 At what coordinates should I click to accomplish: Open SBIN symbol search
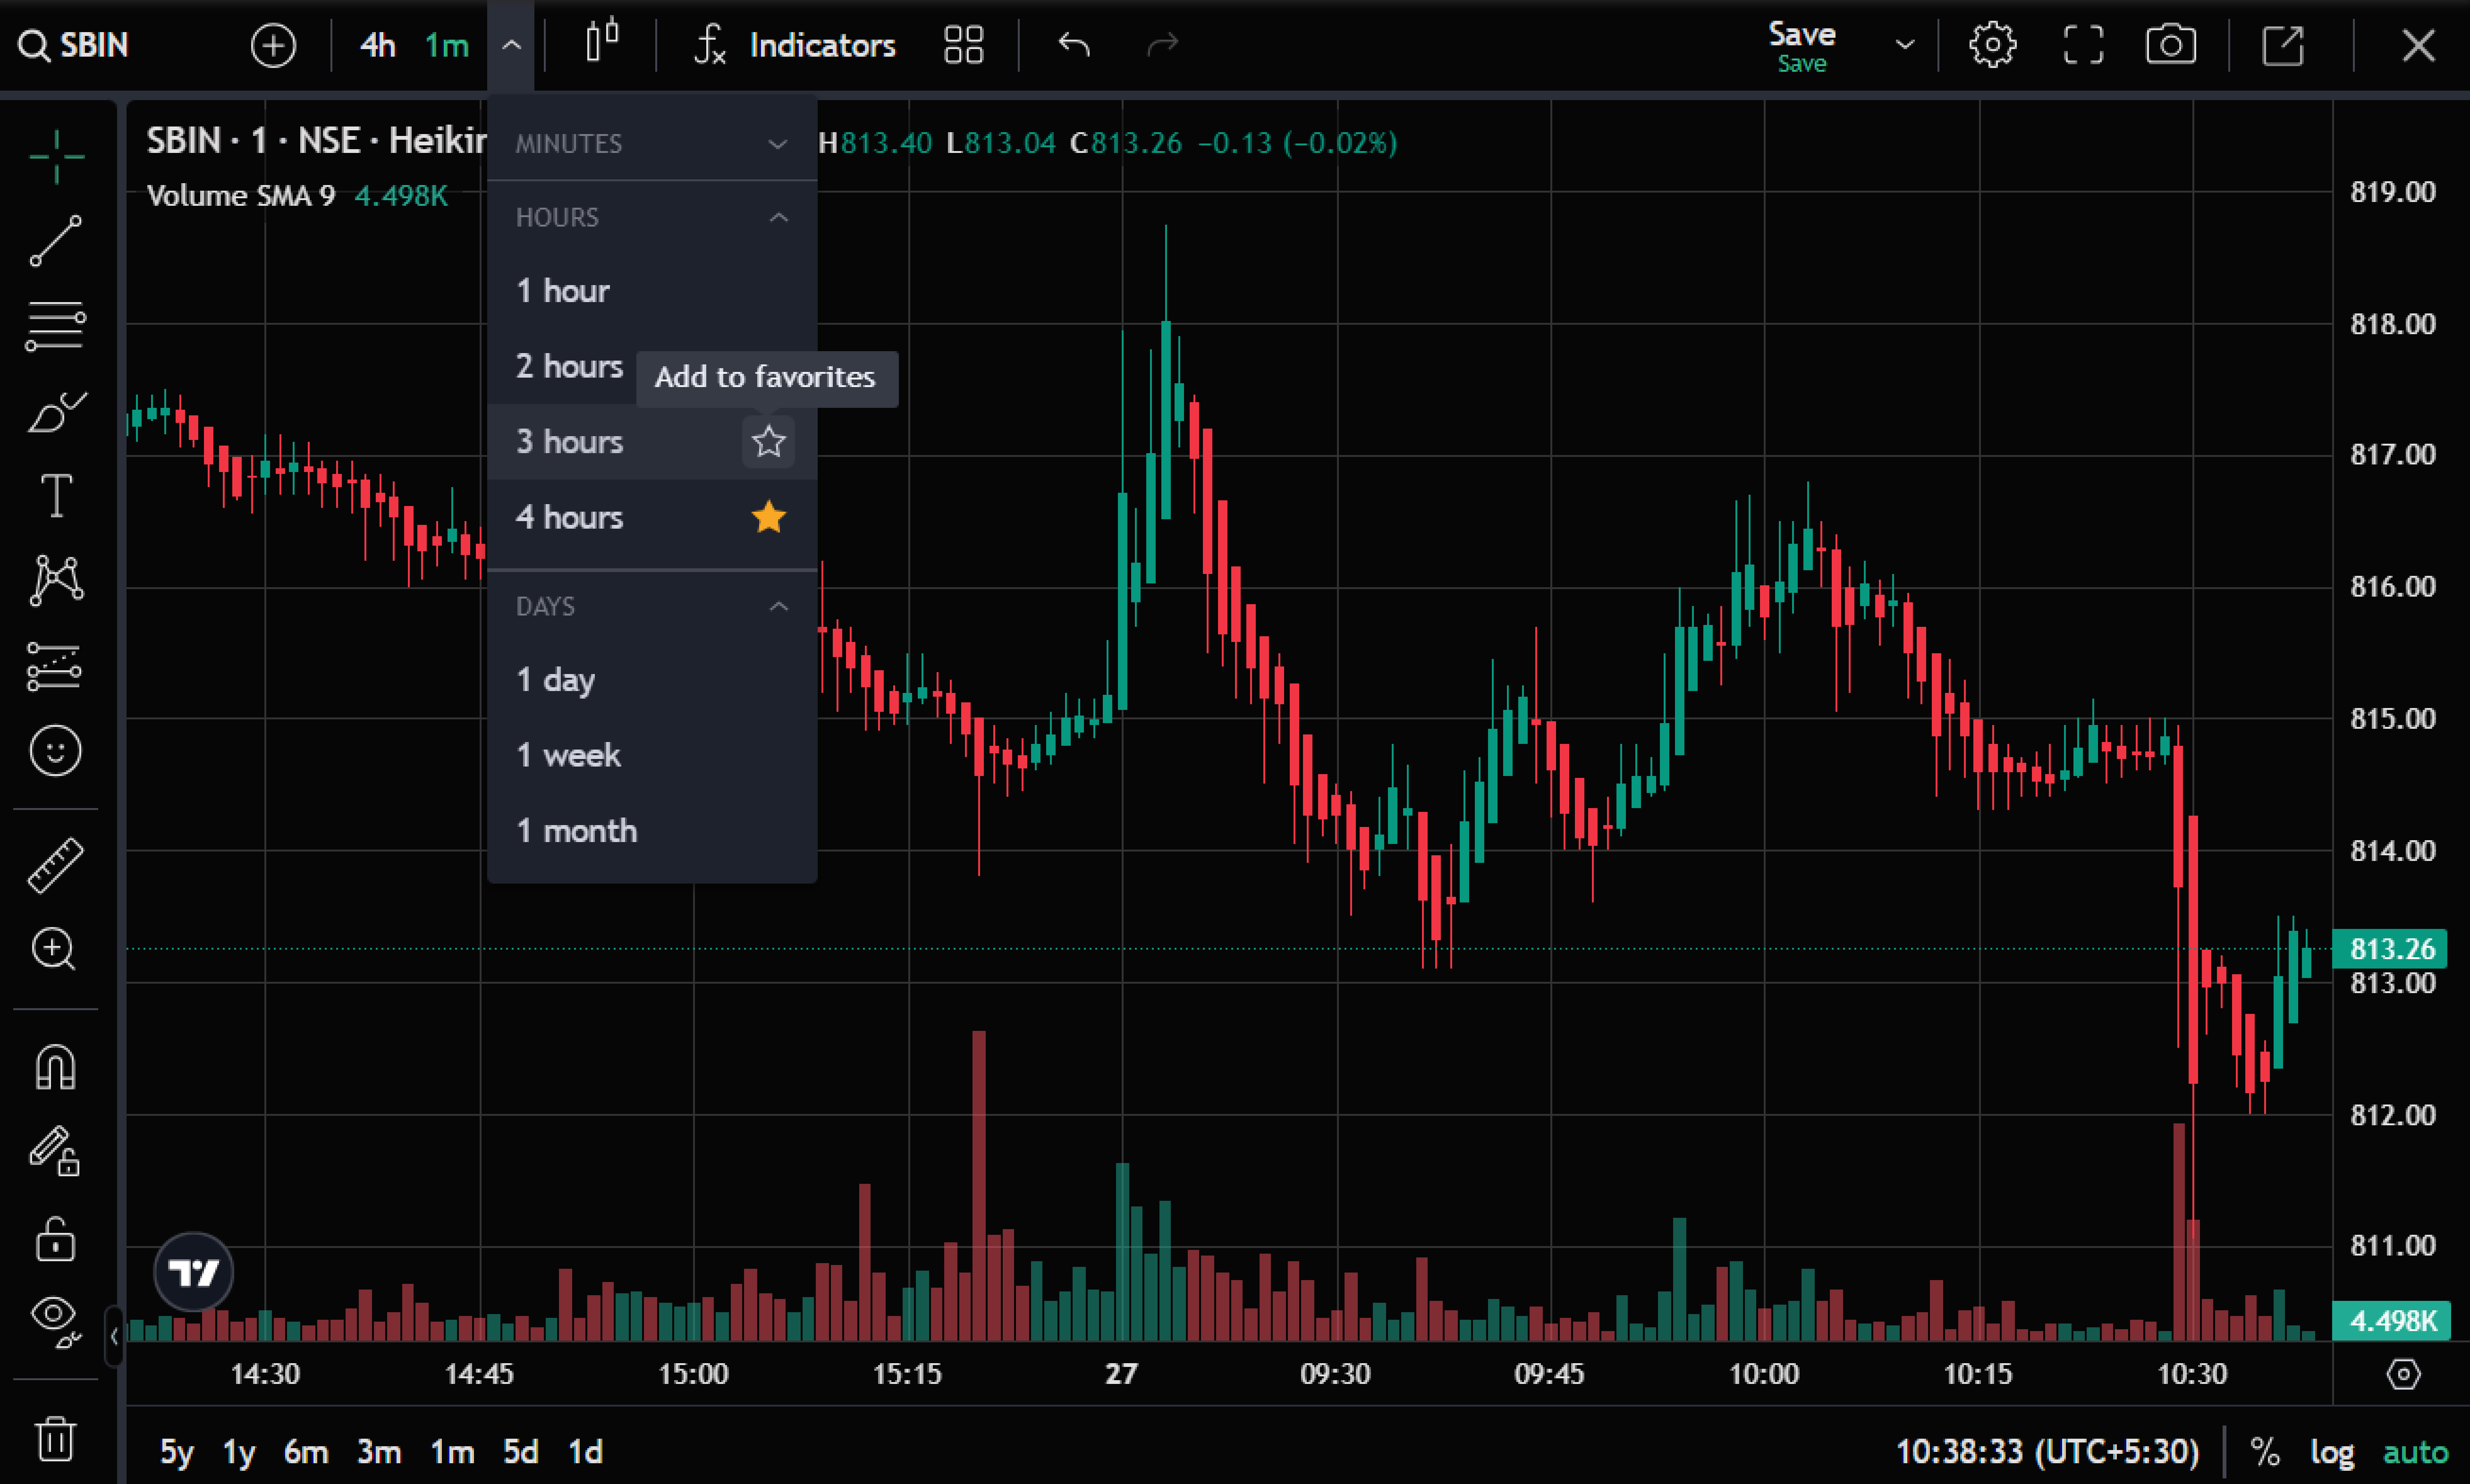point(74,45)
